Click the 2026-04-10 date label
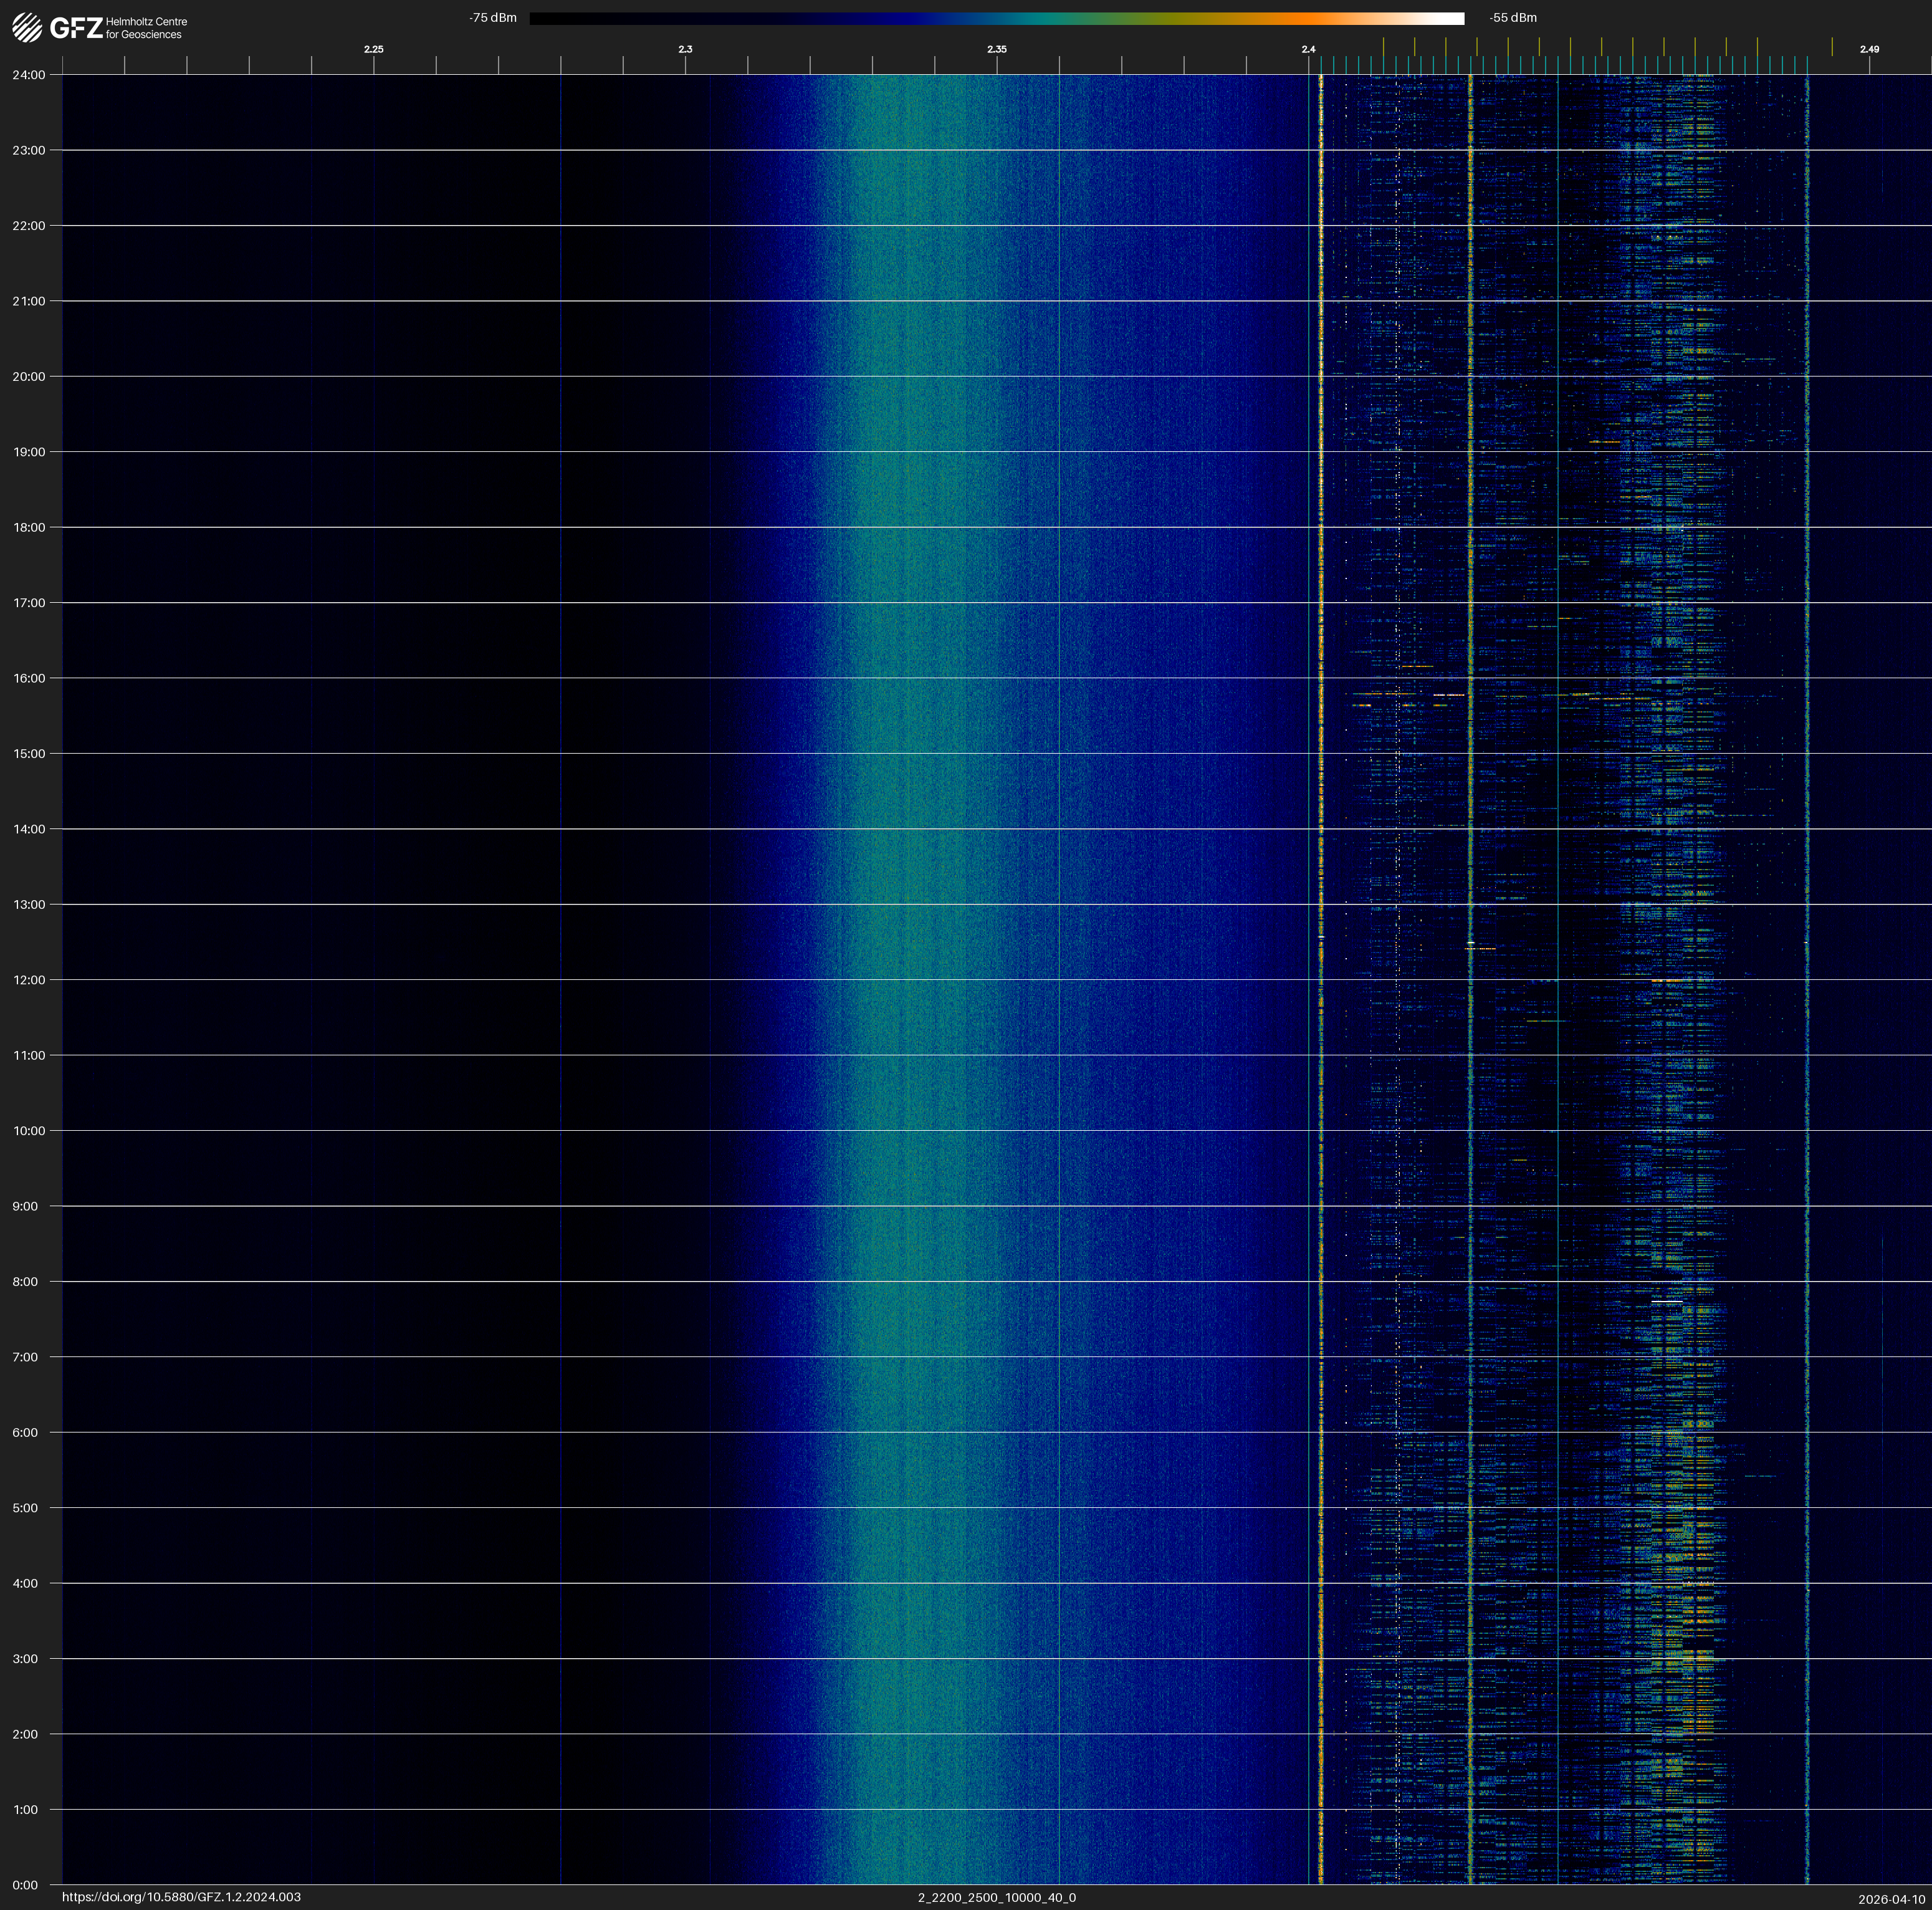The width and height of the screenshot is (1932, 1910). 1891,1899
